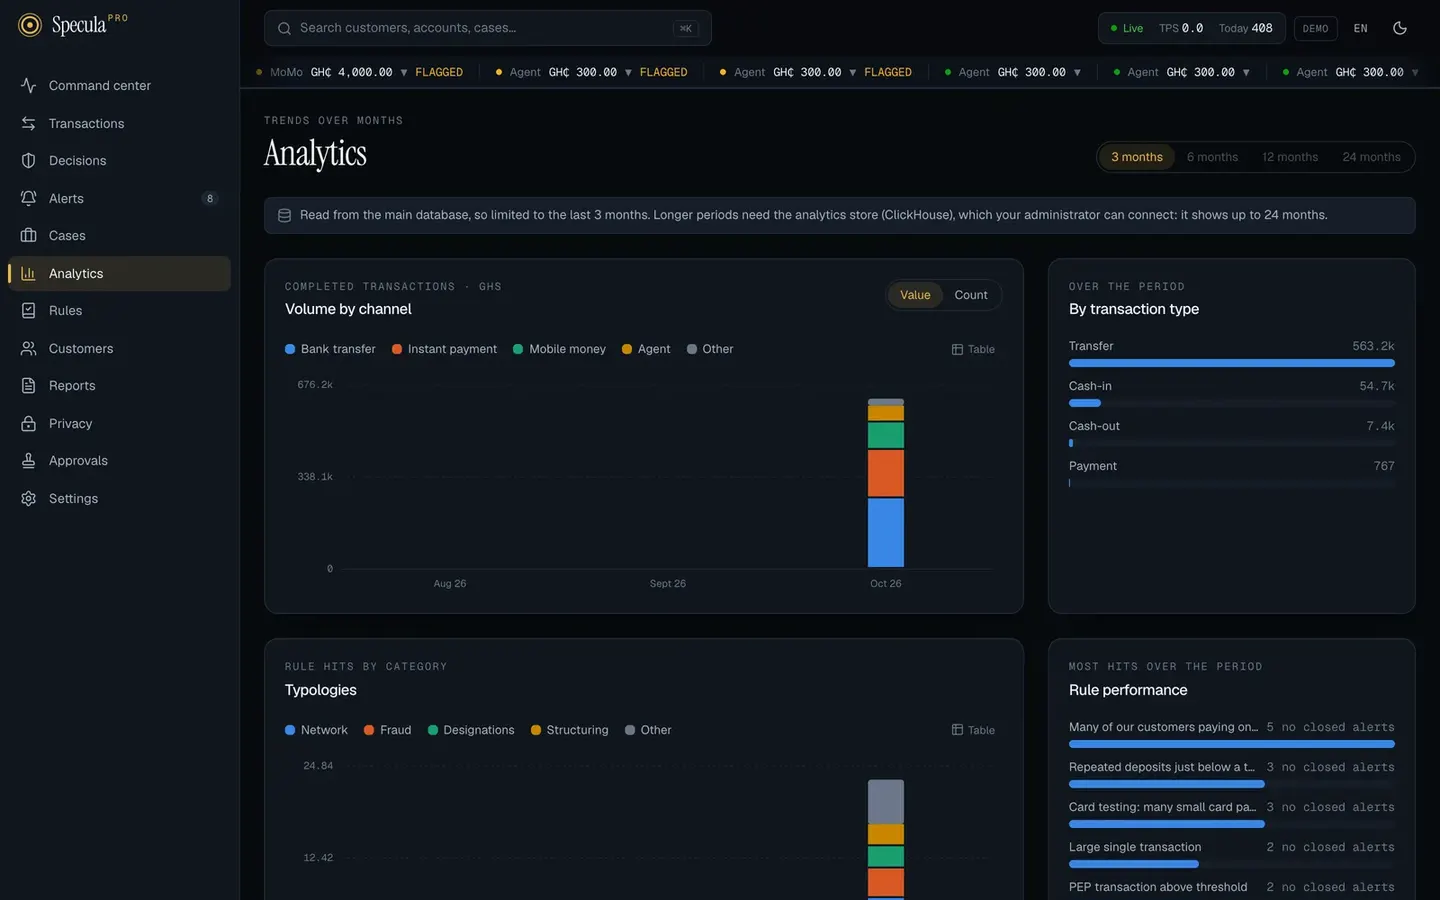This screenshot has height=900, width=1440.
Task: Open Approvals via the stamp icon
Action: coord(28,461)
